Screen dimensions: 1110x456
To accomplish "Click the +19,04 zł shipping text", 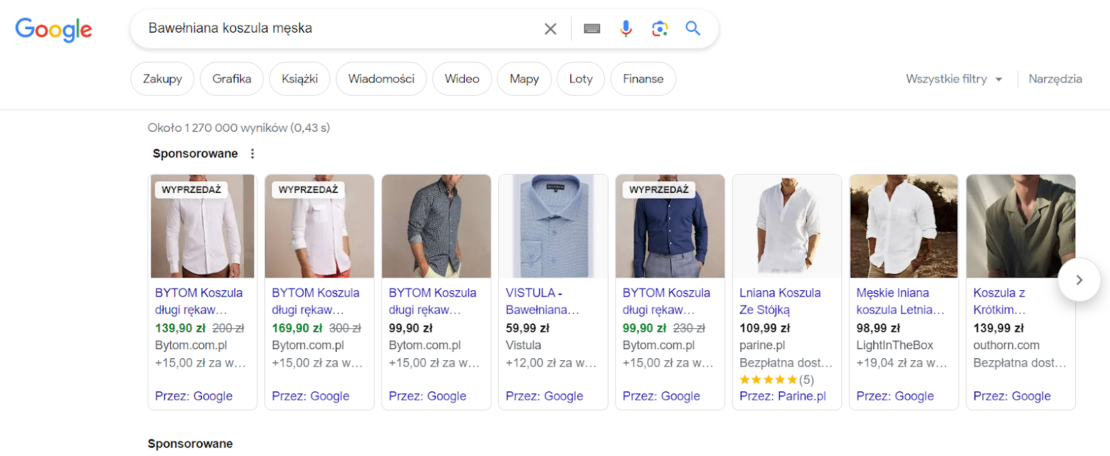I will [902, 363].
